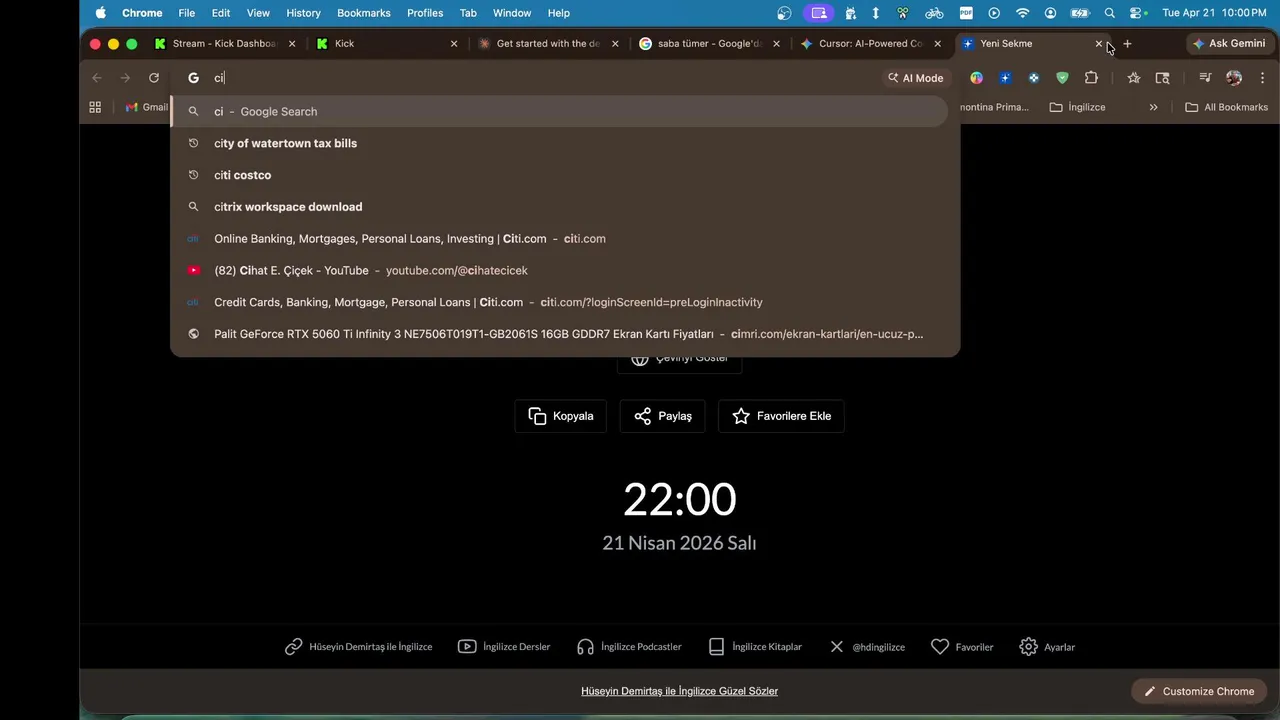Open the Window menu

click(x=512, y=13)
